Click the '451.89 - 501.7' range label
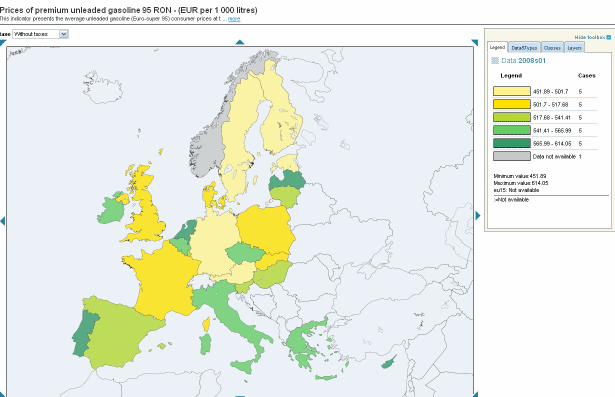The image size is (615, 397). tap(550, 91)
